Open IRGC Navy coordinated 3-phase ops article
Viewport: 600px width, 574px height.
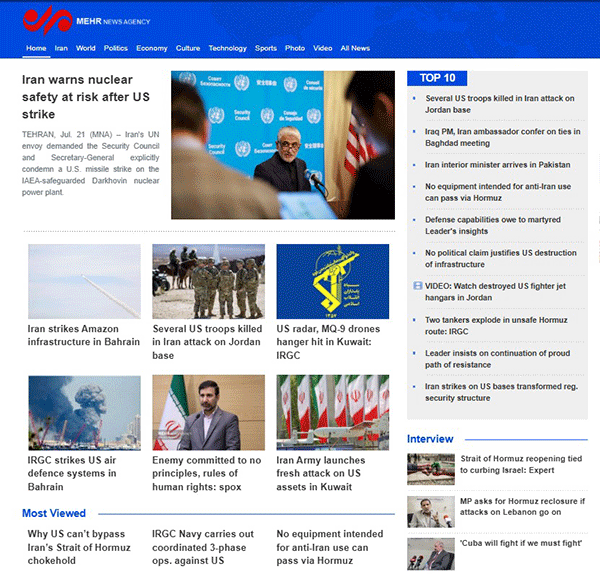tap(203, 547)
